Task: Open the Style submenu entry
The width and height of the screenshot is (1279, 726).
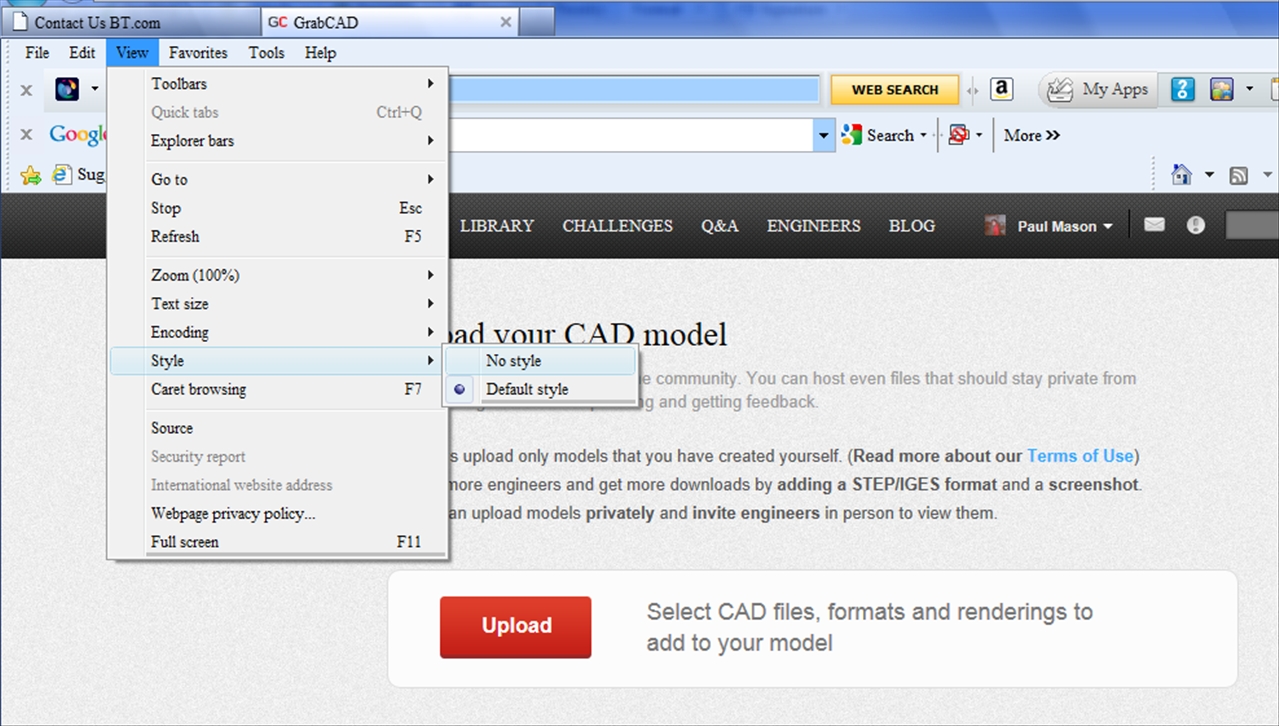Action: click(x=278, y=361)
